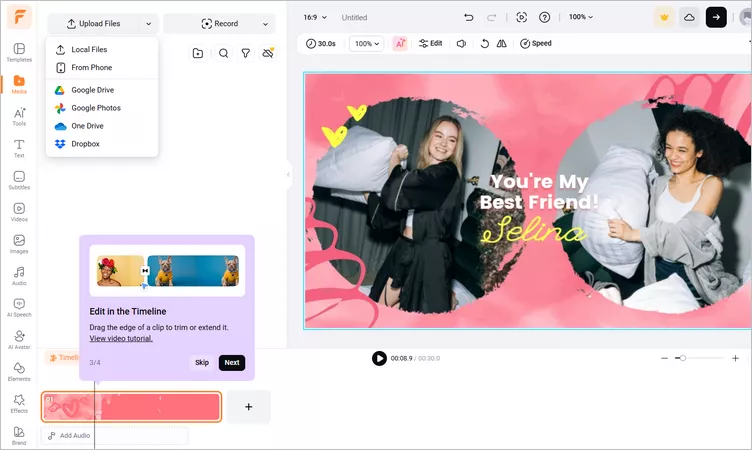Click the Untitled project name field
The image size is (752, 450).
pos(354,17)
